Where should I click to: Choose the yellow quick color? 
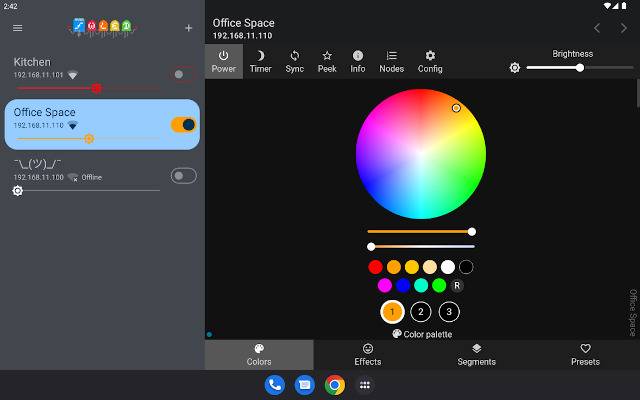412,267
